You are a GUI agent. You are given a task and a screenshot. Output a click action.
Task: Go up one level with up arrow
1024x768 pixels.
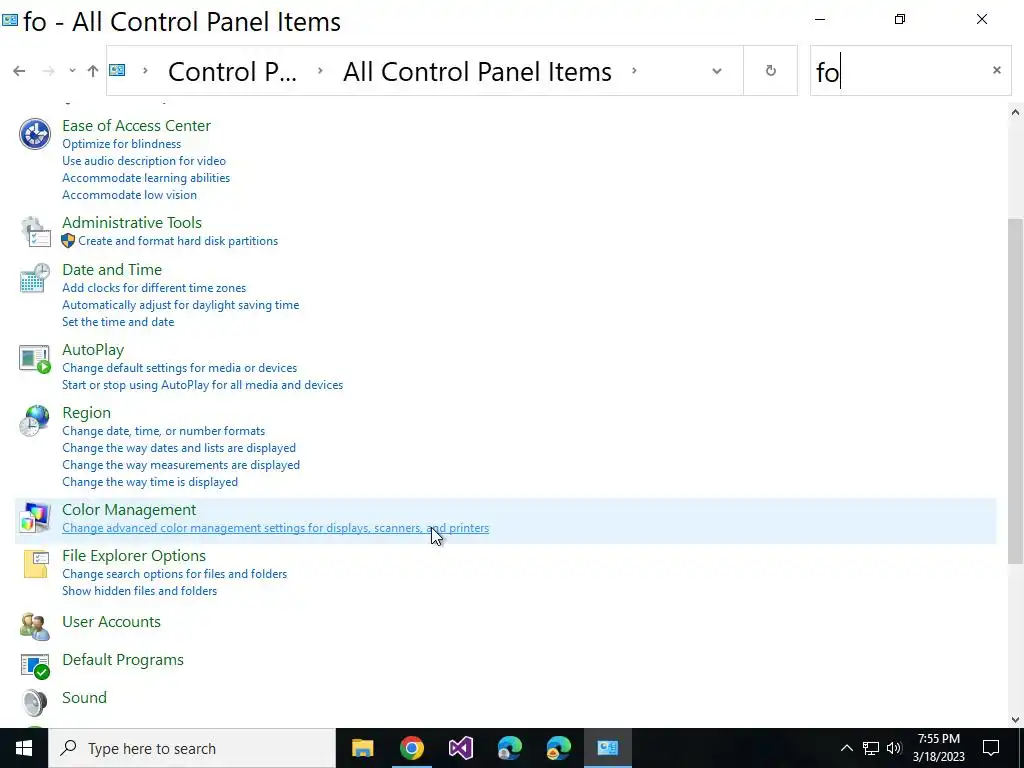point(93,71)
